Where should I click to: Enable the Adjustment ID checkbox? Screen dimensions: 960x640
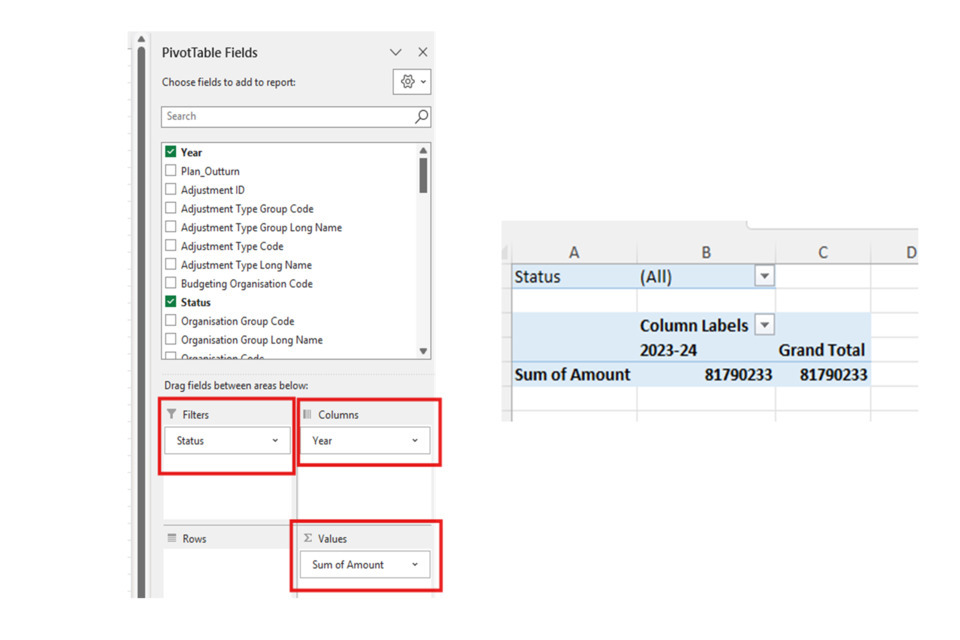(x=171, y=190)
